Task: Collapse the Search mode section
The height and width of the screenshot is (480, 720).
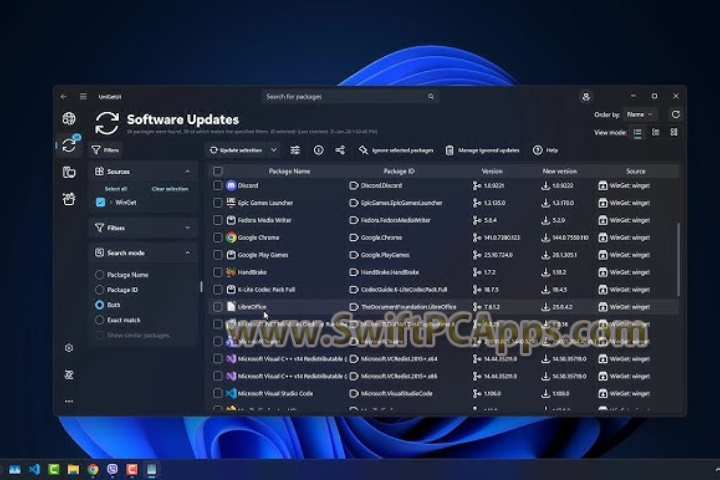Action: pyautogui.click(x=187, y=253)
